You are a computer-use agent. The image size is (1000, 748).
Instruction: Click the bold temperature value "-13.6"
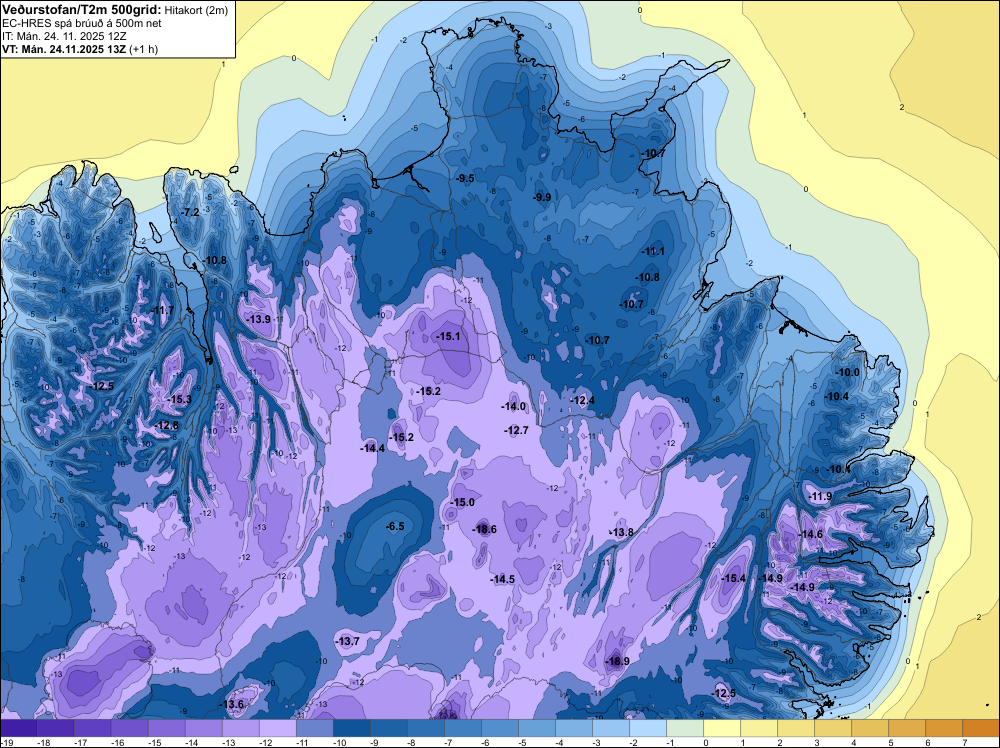(232, 704)
